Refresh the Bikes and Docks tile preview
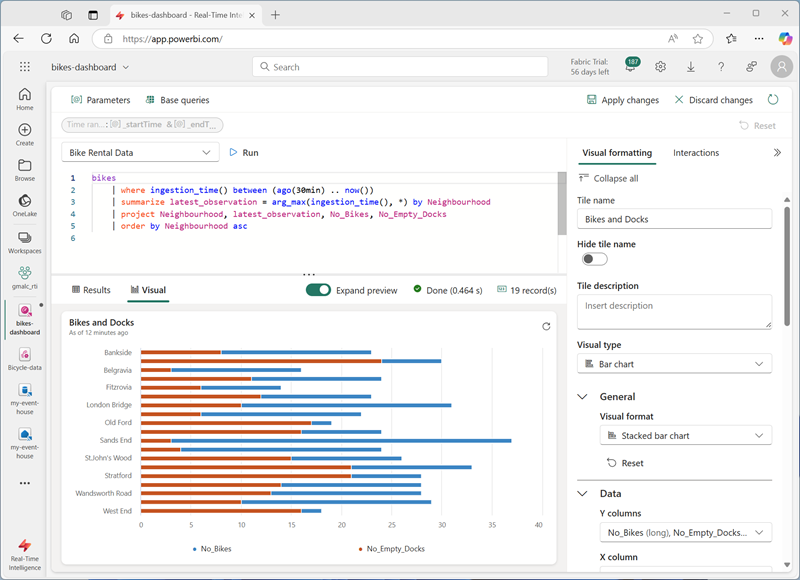 click(546, 326)
